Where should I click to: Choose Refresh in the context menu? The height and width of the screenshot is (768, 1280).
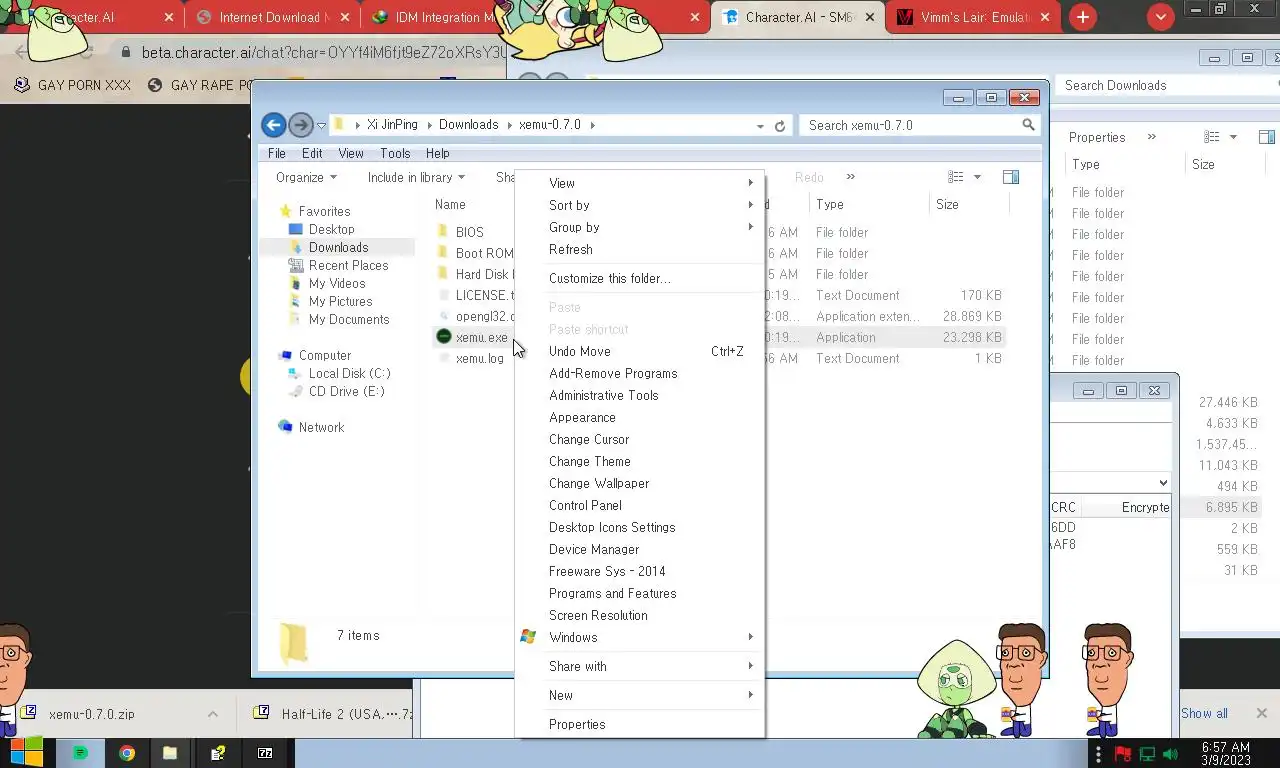pyautogui.click(x=640, y=249)
